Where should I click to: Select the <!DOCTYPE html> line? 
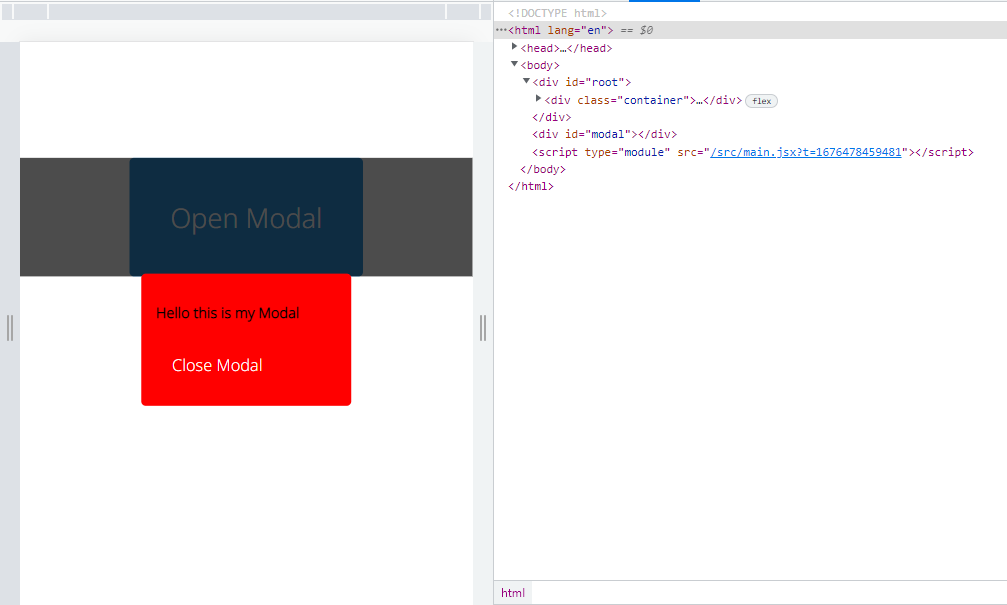(557, 13)
